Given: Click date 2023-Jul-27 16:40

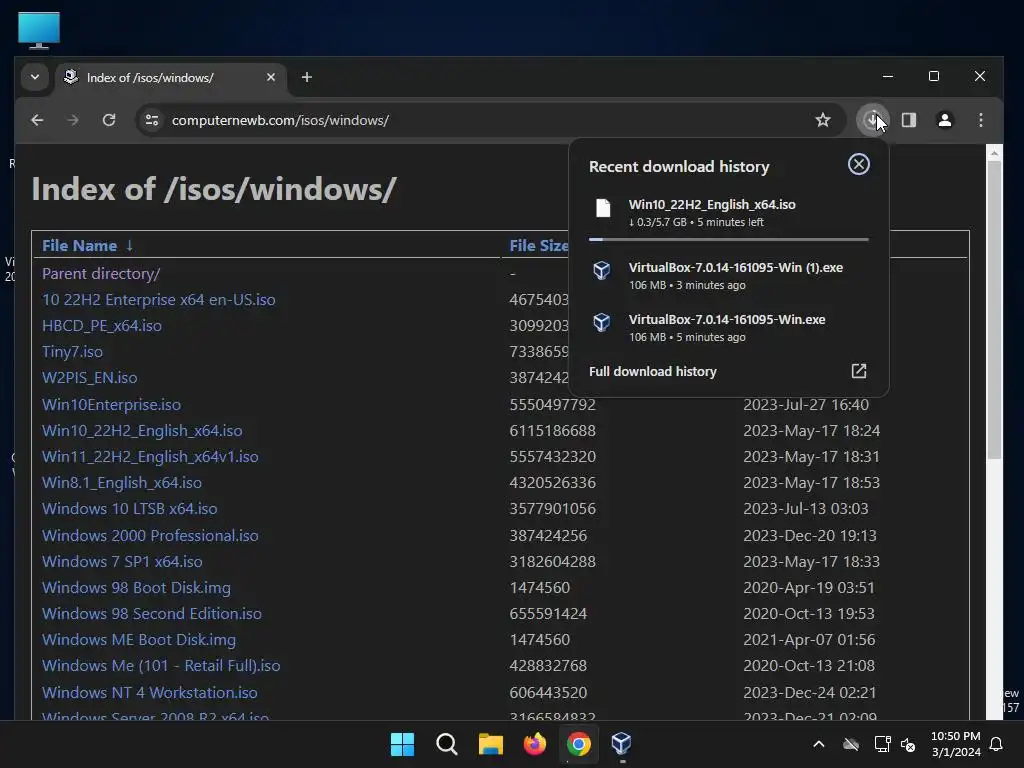Looking at the screenshot, I should click(806, 405).
